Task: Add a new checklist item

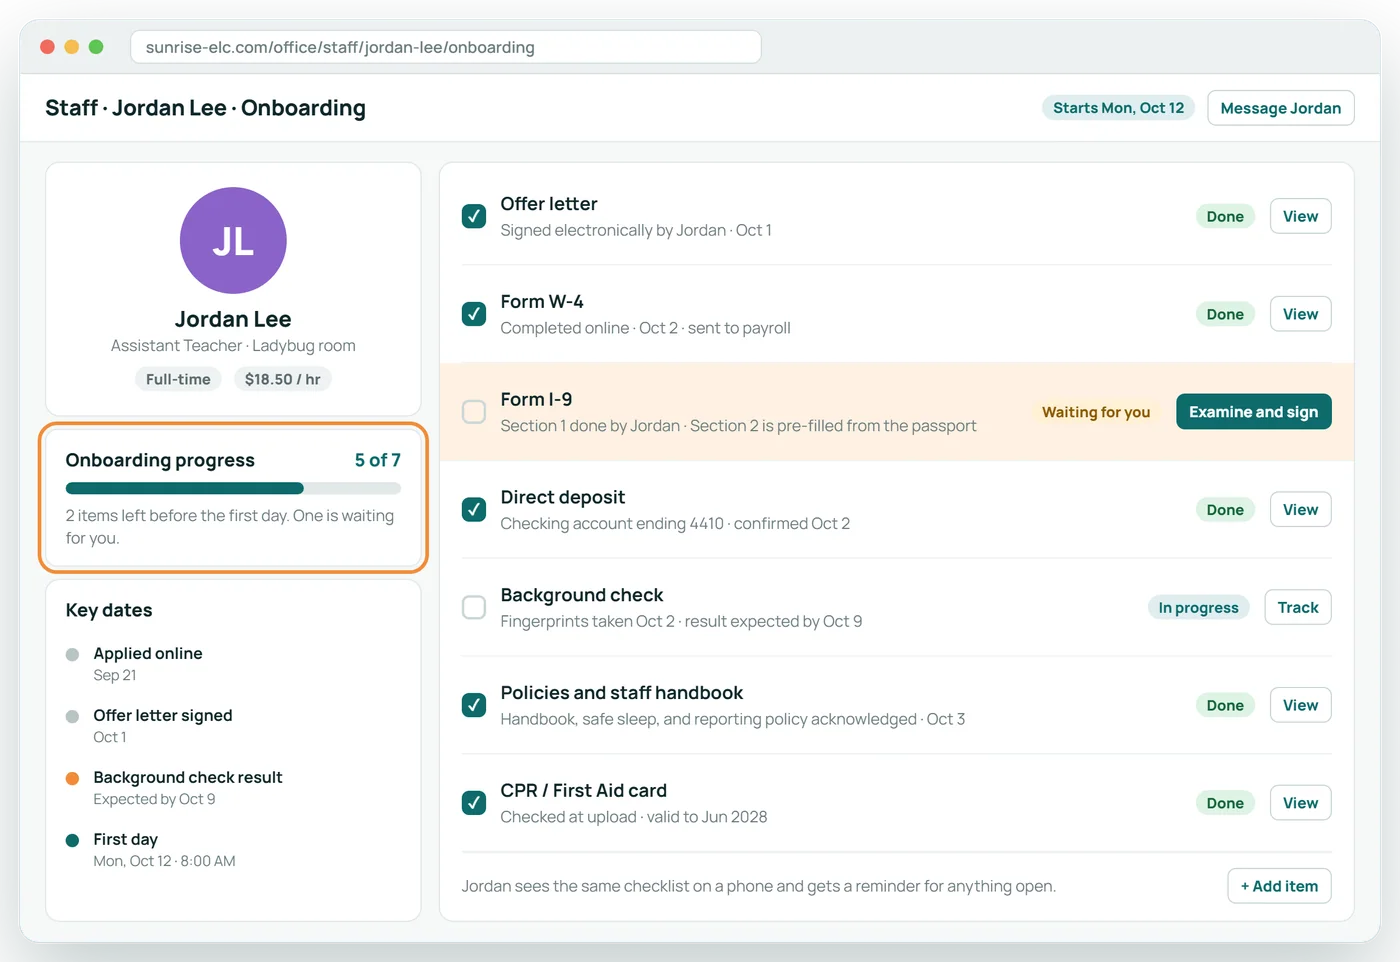Action: pos(1279,886)
